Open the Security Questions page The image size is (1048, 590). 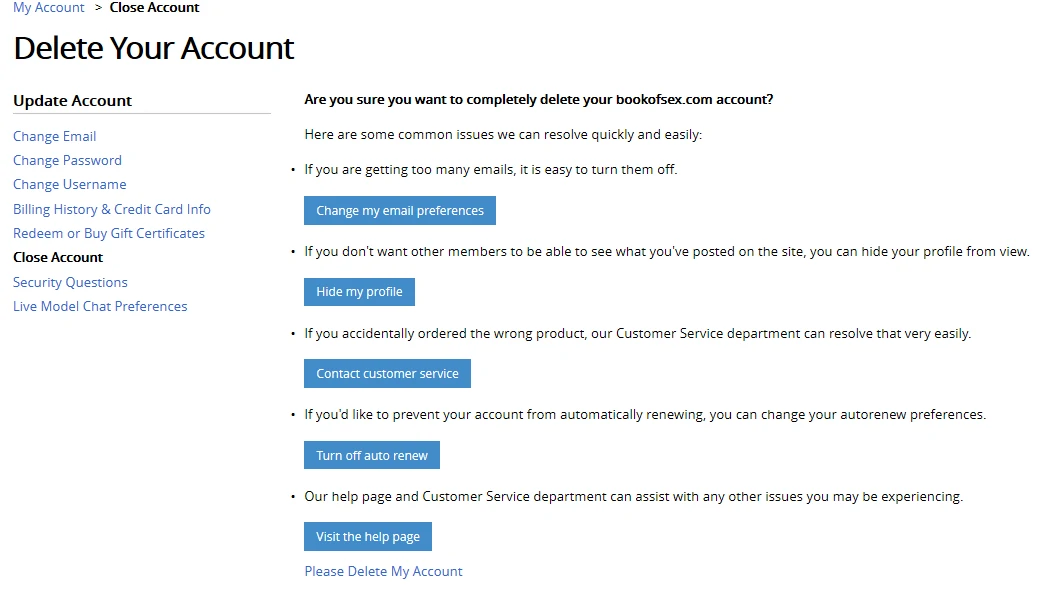point(70,282)
